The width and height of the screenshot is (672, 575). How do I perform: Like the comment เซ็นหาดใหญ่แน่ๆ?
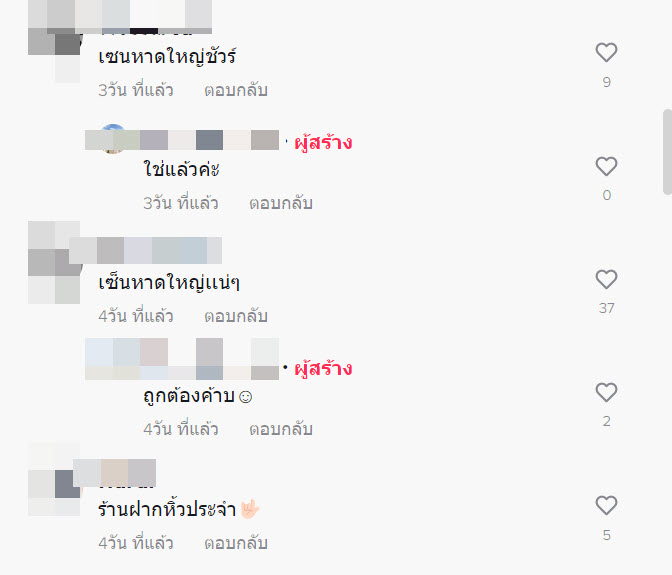click(x=606, y=279)
